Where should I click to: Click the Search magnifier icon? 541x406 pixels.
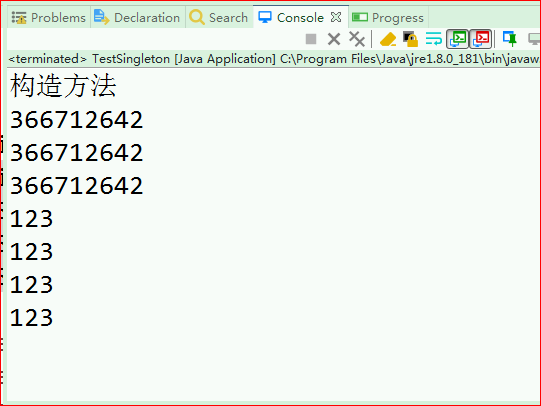click(x=197, y=17)
